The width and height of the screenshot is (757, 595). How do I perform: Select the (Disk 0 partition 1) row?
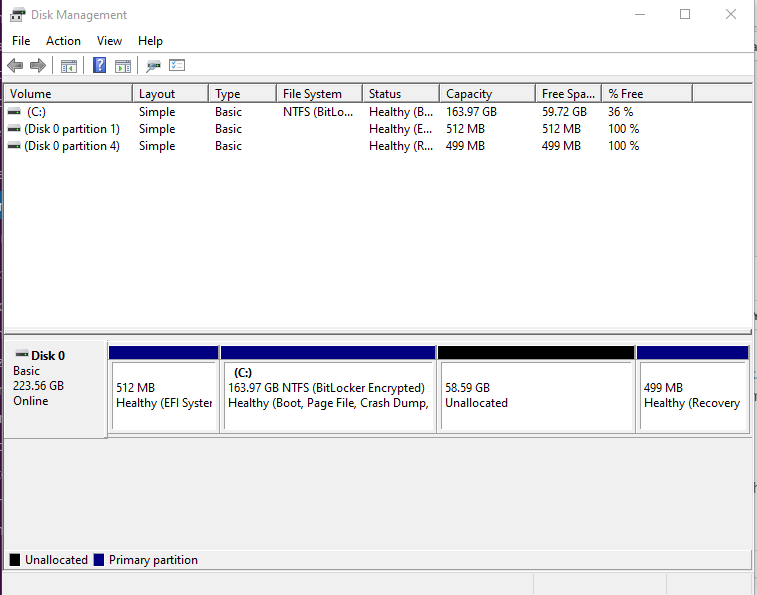pyautogui.click(x=349, y=129)
